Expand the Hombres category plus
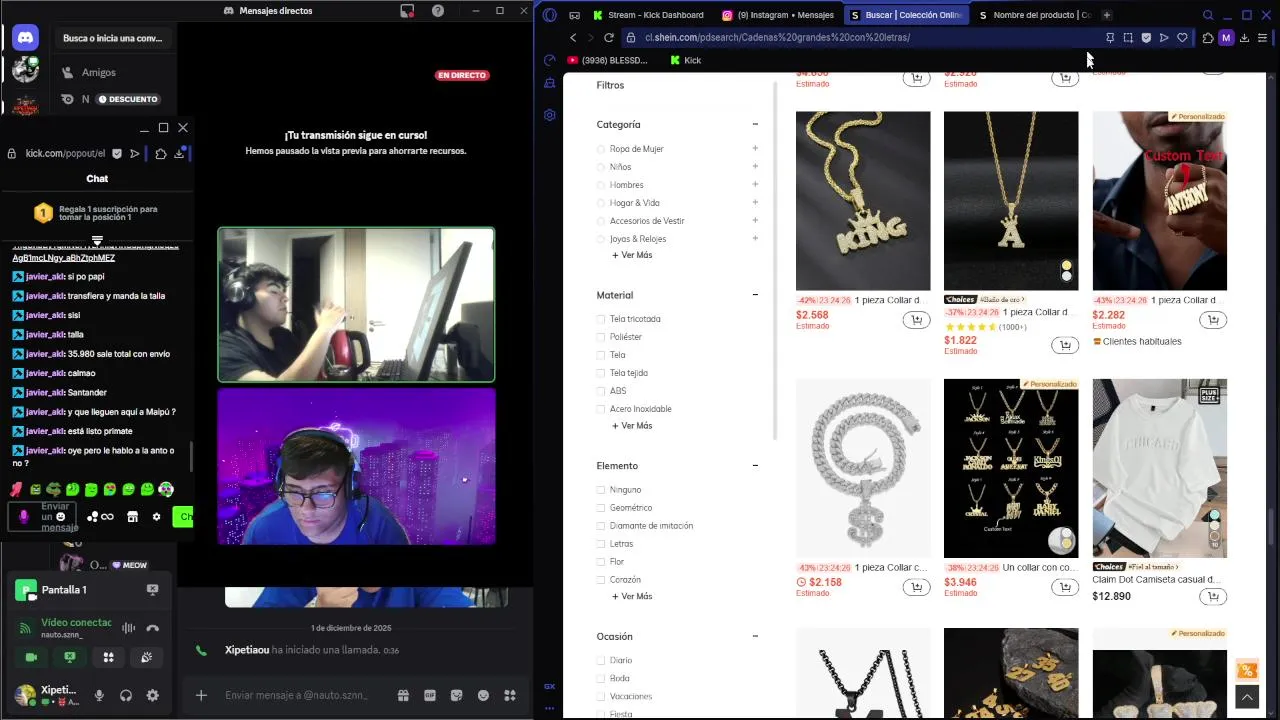This screenshot has width=1280, height=720. click(755, 184)
